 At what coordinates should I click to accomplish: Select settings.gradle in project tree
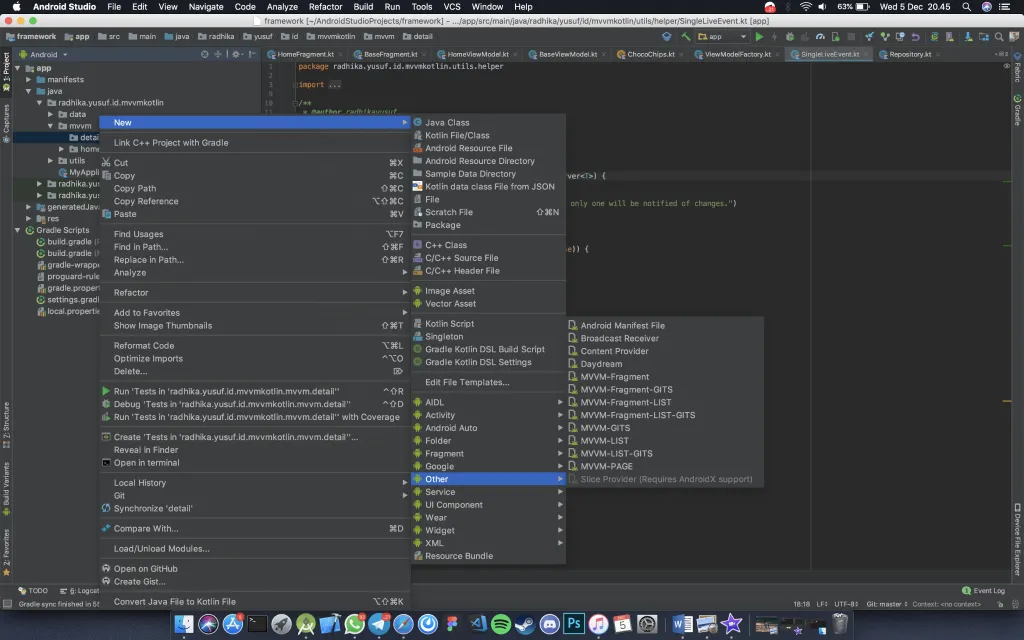pyautogui.click(x=68, y=300)
